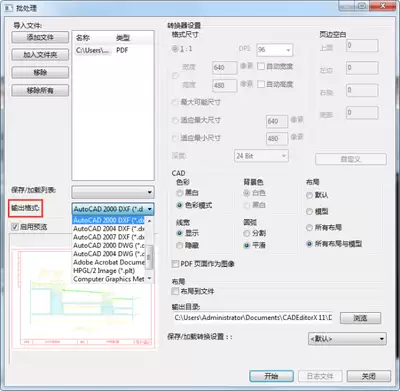Toggle the 启用预览 checkbox
400x391 pixels.
click(15, 227)
